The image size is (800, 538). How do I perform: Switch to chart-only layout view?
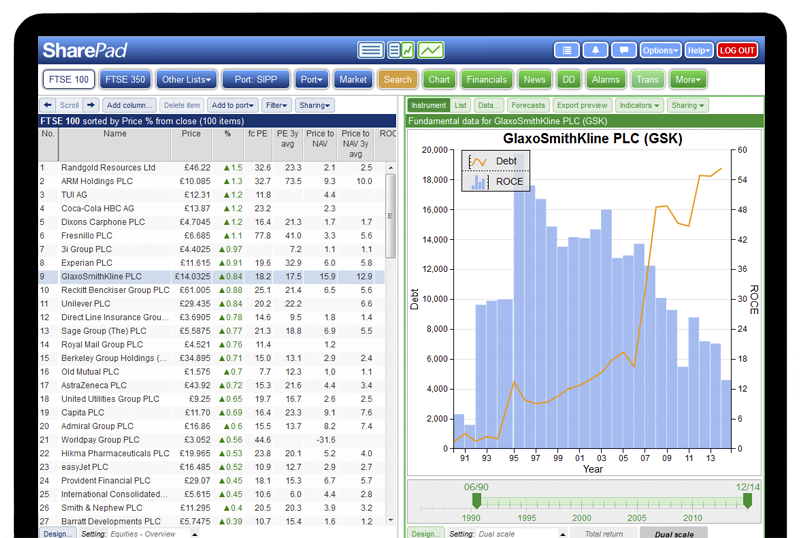(x=431, y=50)
